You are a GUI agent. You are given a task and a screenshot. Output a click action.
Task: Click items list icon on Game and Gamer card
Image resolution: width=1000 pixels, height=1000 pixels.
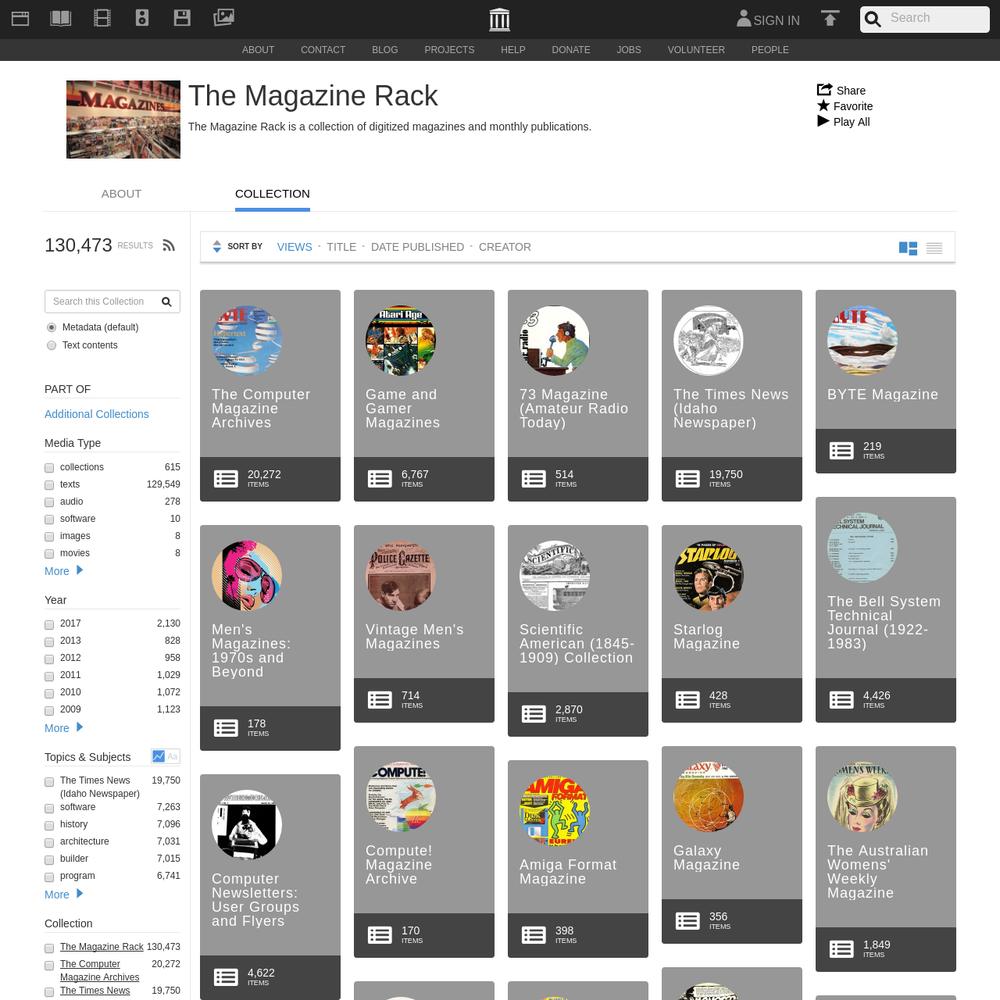click(x=379, y=479)
